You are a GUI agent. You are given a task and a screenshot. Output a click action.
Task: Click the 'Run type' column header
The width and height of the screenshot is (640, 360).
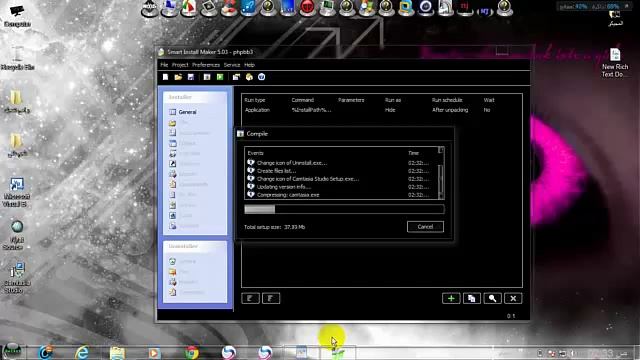(255, 100)
